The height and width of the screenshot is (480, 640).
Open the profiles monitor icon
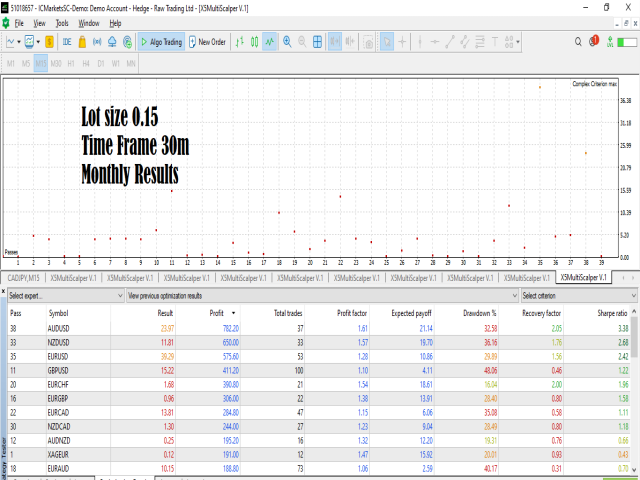(x=29, y=42)
